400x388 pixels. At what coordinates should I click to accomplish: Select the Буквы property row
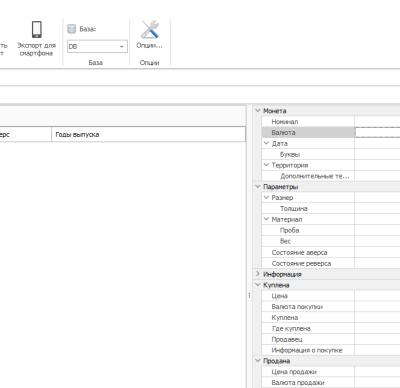click(331, 154)
